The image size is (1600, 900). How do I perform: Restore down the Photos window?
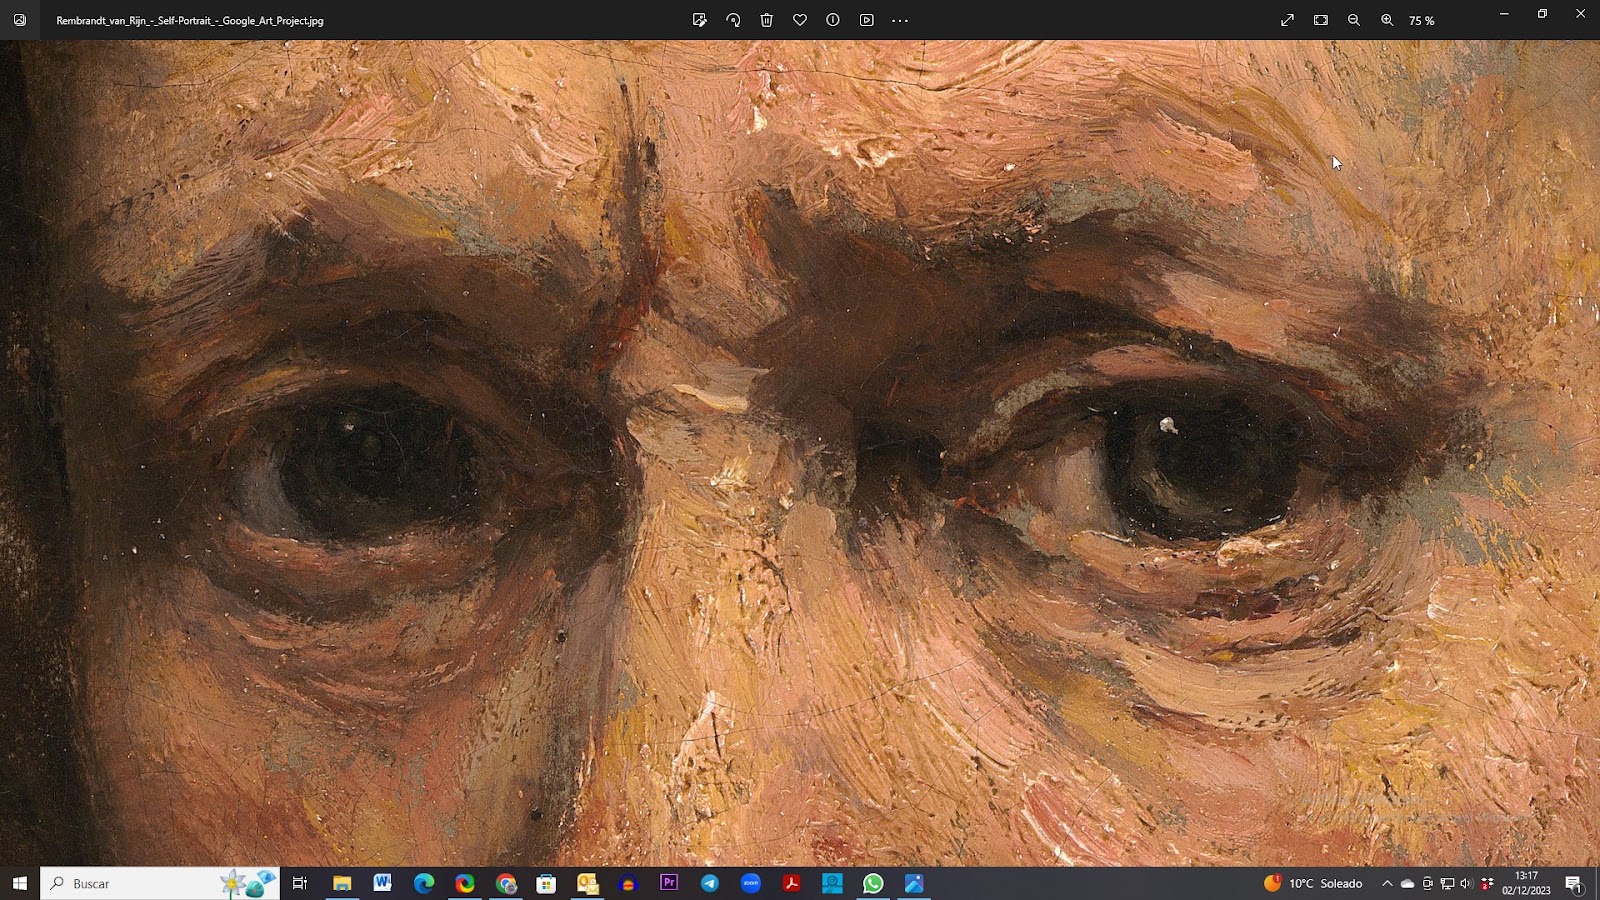pyautogui.click(x=1542, y=14)
